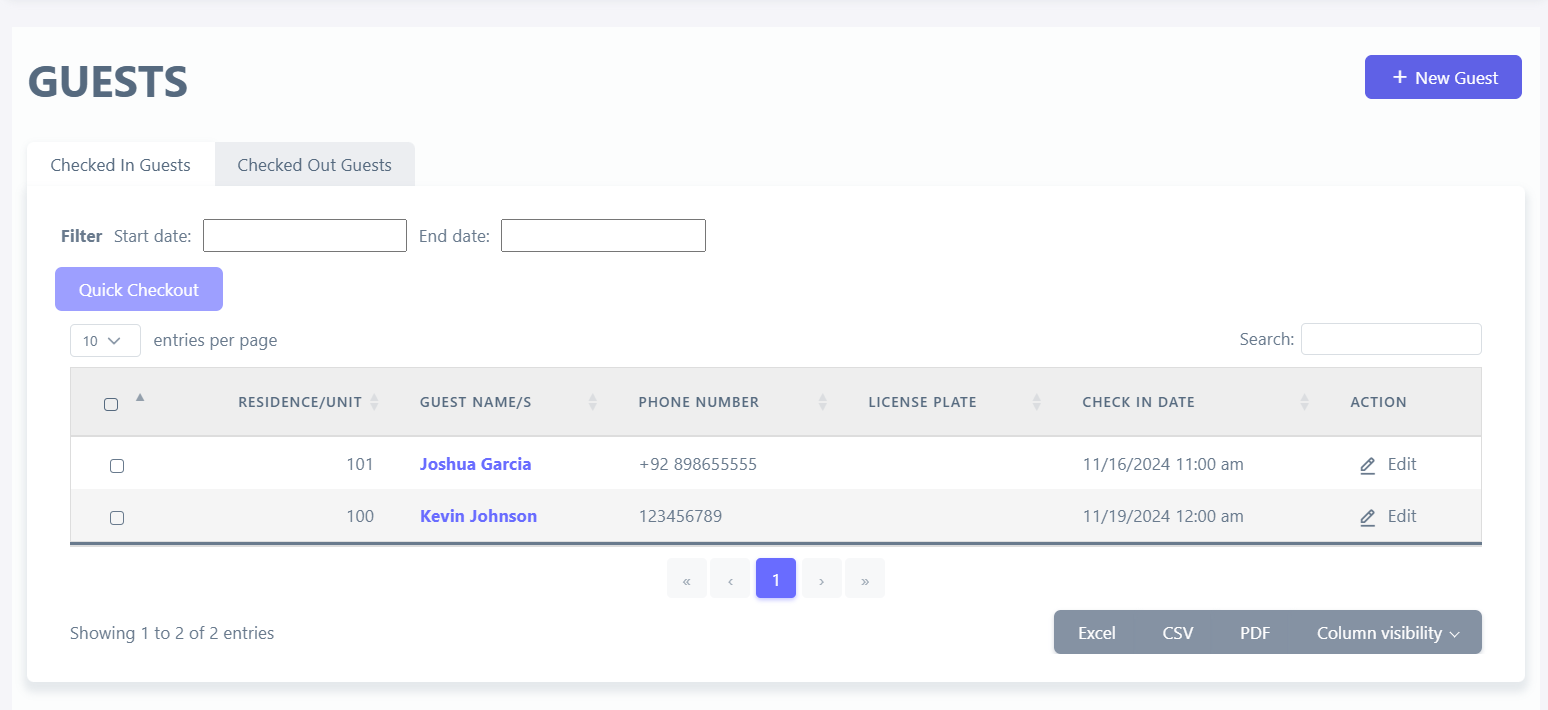Viewport: 1548px width, 710px height.
Task: Toggle the select-all checkbox in table header
Action: point(111,404)
